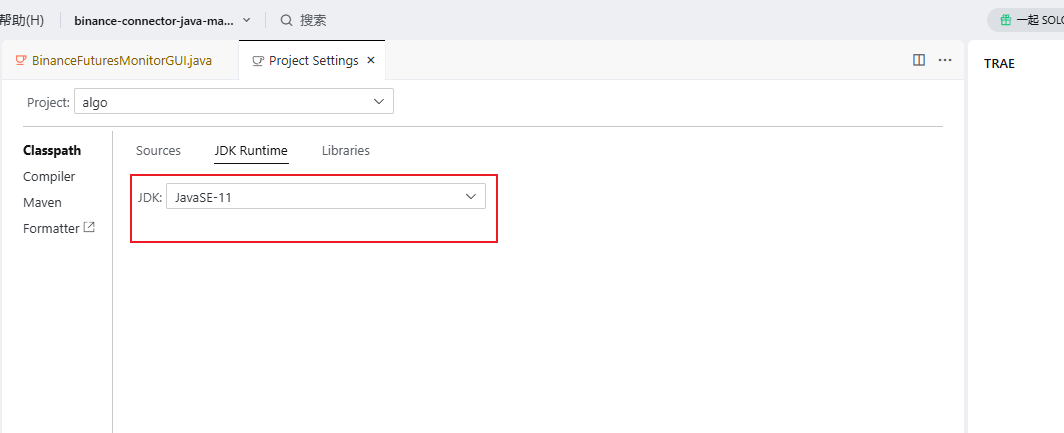Click the 搜索 search box
Viewport: 1064px width, 433px height.
click(304, 20)
